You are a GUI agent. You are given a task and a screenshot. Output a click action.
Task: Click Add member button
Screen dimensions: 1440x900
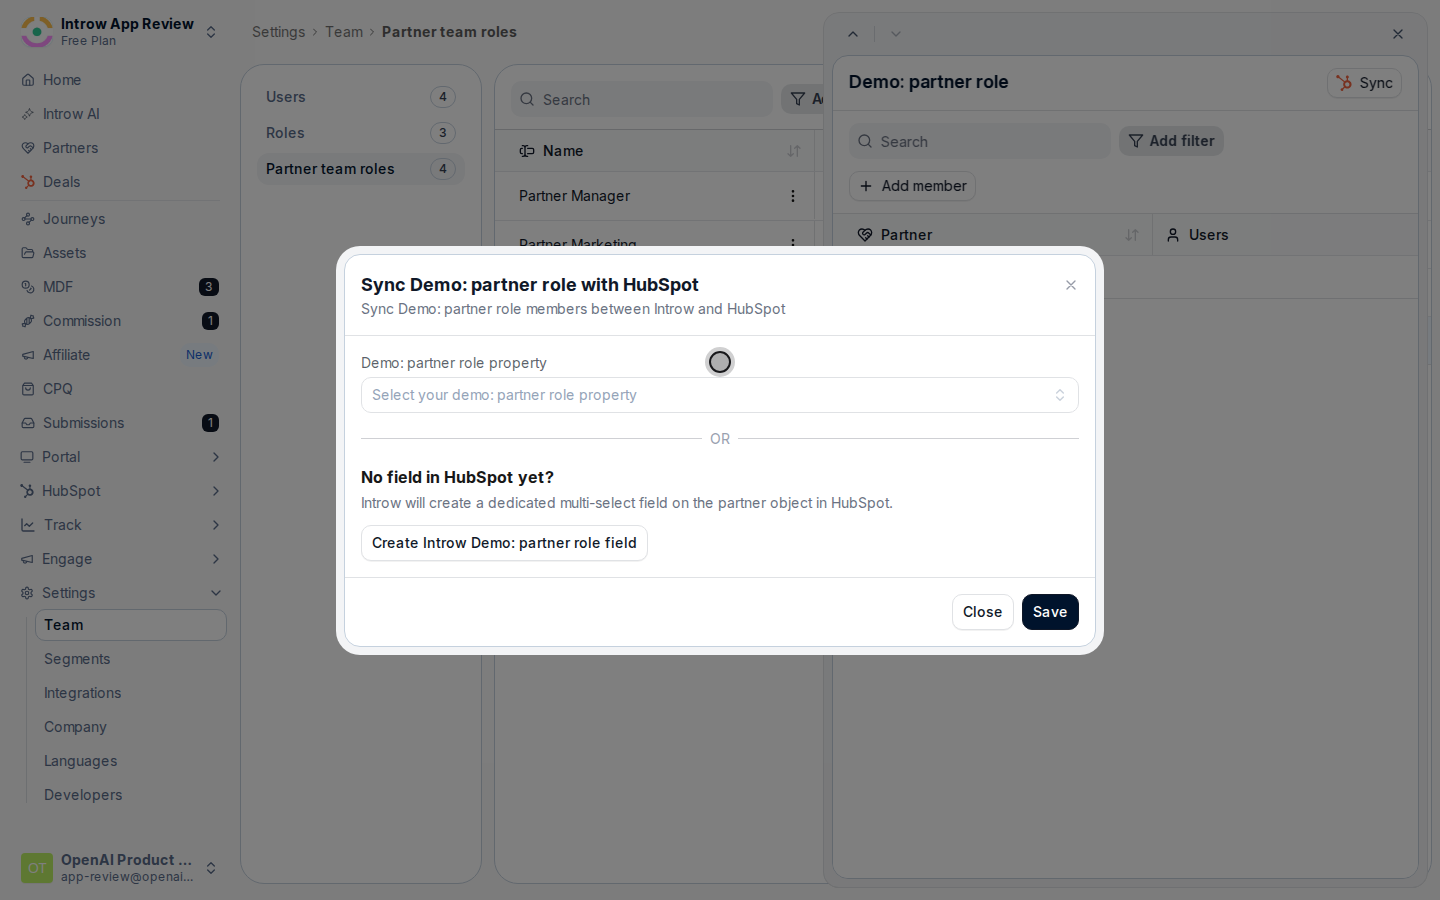pos(913,186)
